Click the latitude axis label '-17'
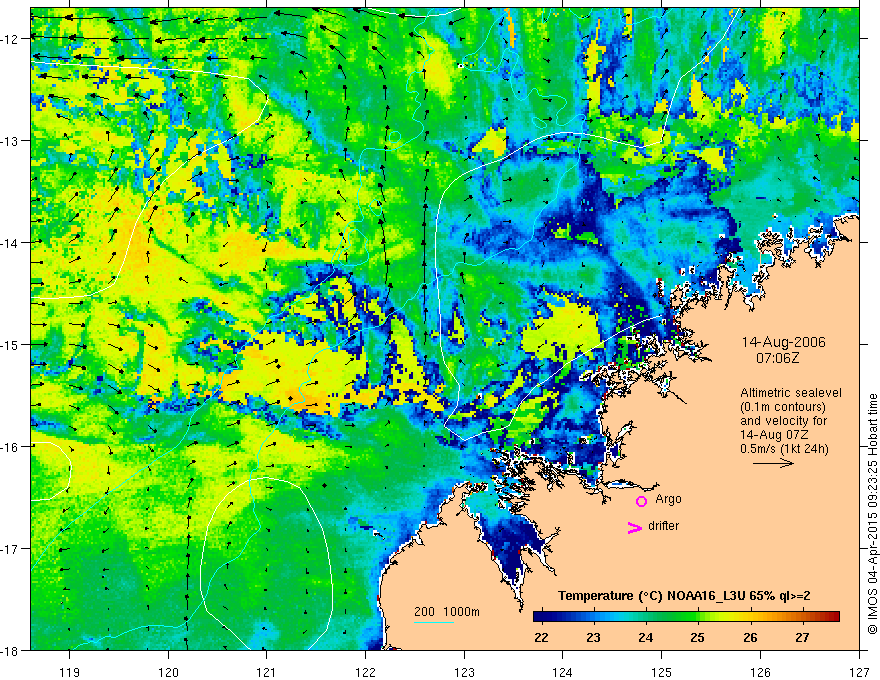The width and height of the screenshot is (880, 680). point(10,548)
